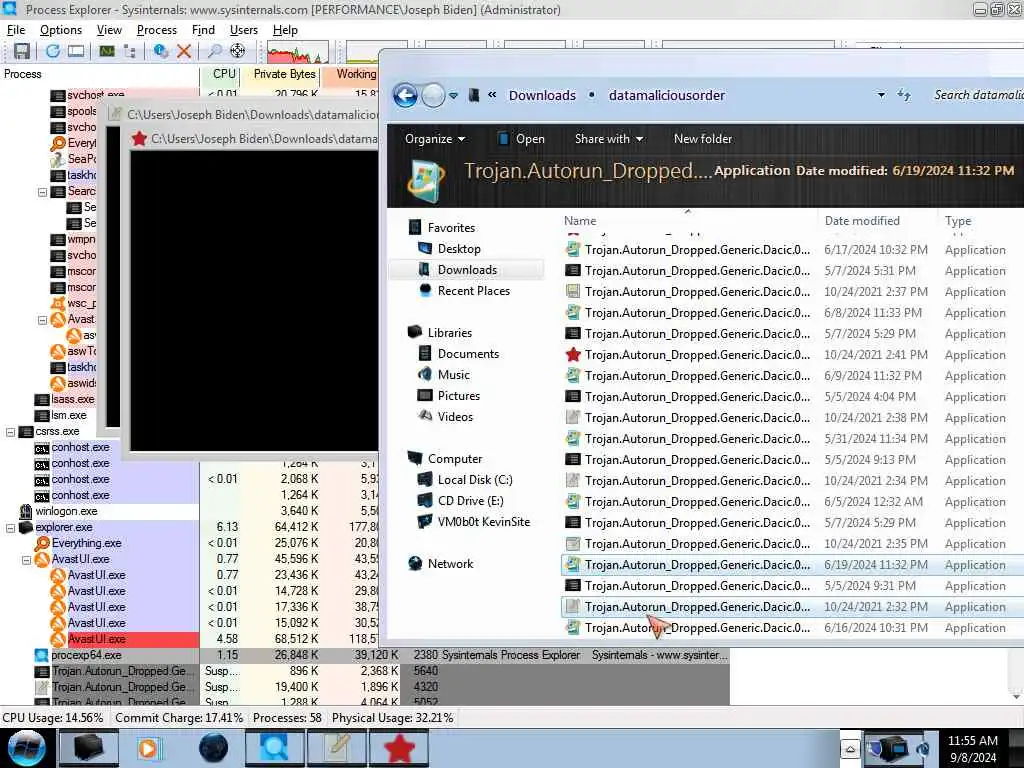1024x768 pixels.
Task: Toggle the process tree view toolbar icon
Action: [129, 51]
